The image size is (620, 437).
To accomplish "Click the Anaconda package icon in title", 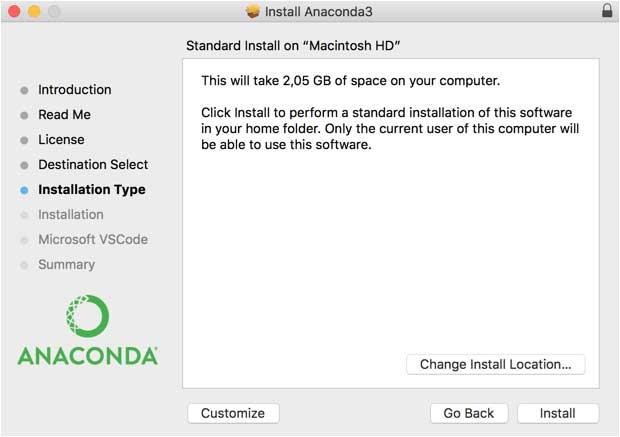I will (x=253, y=11).
